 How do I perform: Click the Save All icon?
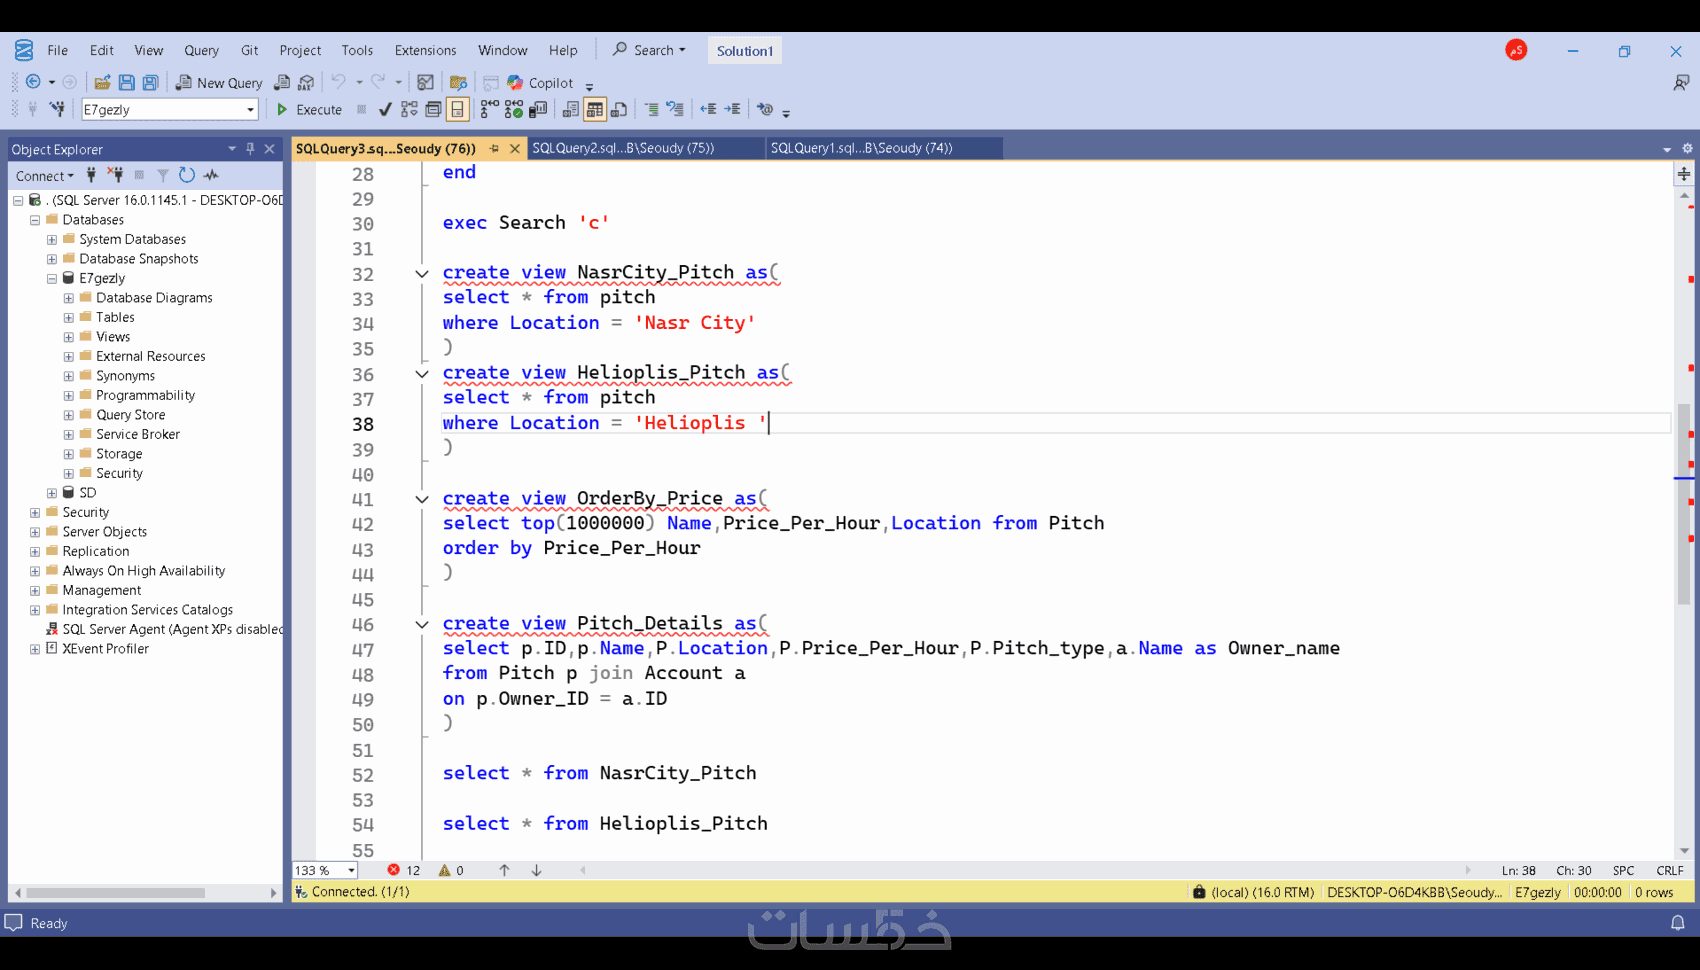pyautogui.click(x=151, y=82)
